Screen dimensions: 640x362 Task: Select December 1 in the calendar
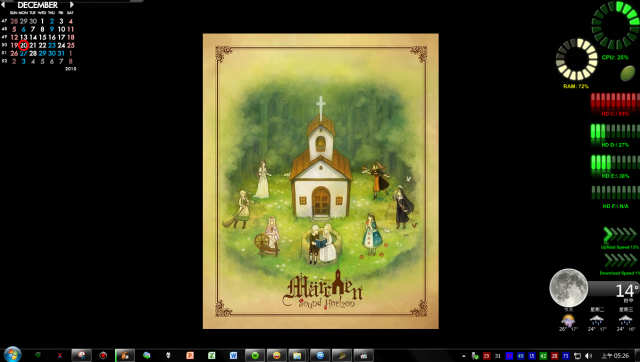42,21
